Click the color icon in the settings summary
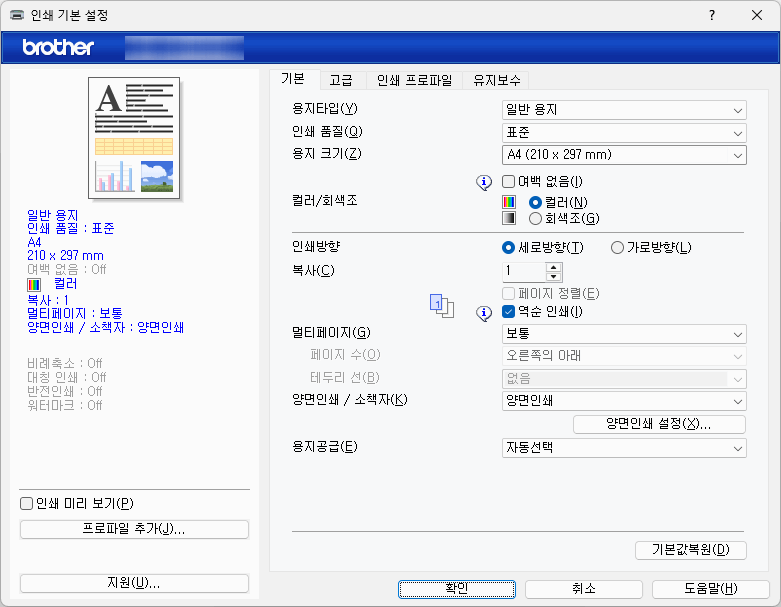The height and width of the screenshot is (607, 781). pos(35,284)
